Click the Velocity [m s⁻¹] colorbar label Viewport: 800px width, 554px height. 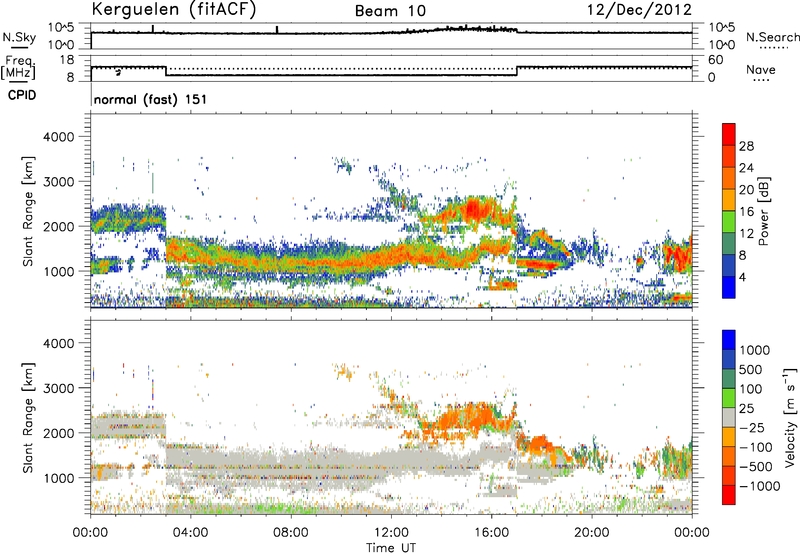(x=790, y=417)
